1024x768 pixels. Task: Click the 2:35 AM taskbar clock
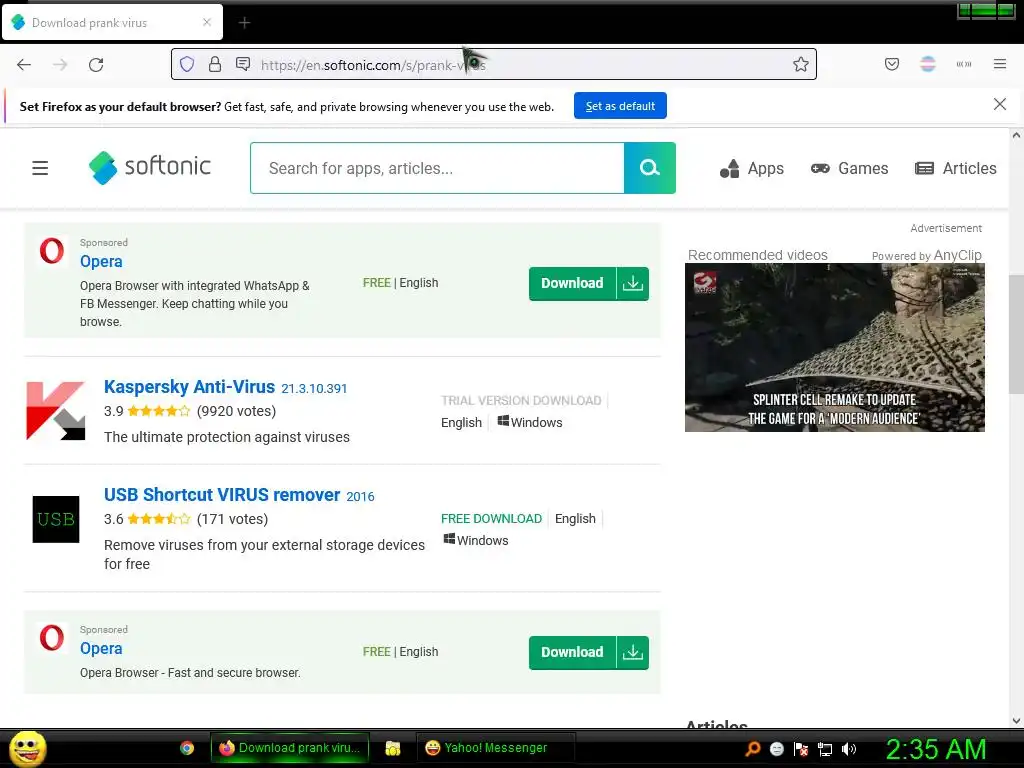(x=935, y=749)
